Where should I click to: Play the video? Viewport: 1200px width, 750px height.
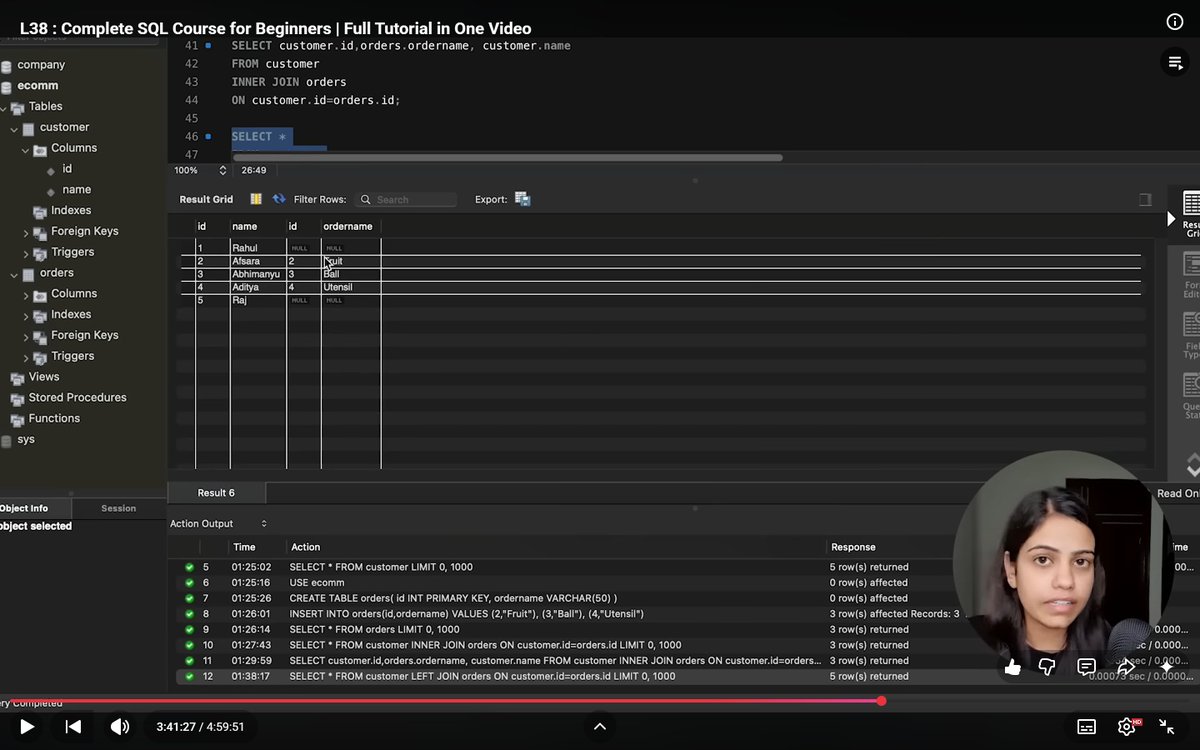point(27,727)
